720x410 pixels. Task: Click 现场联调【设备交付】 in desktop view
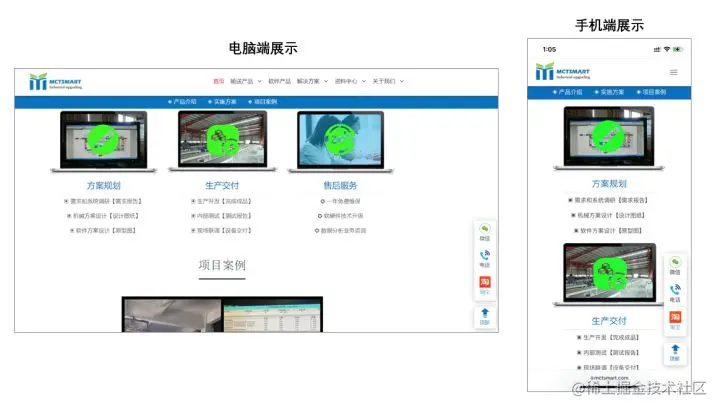pyautogui.click(x=221, y=230)
